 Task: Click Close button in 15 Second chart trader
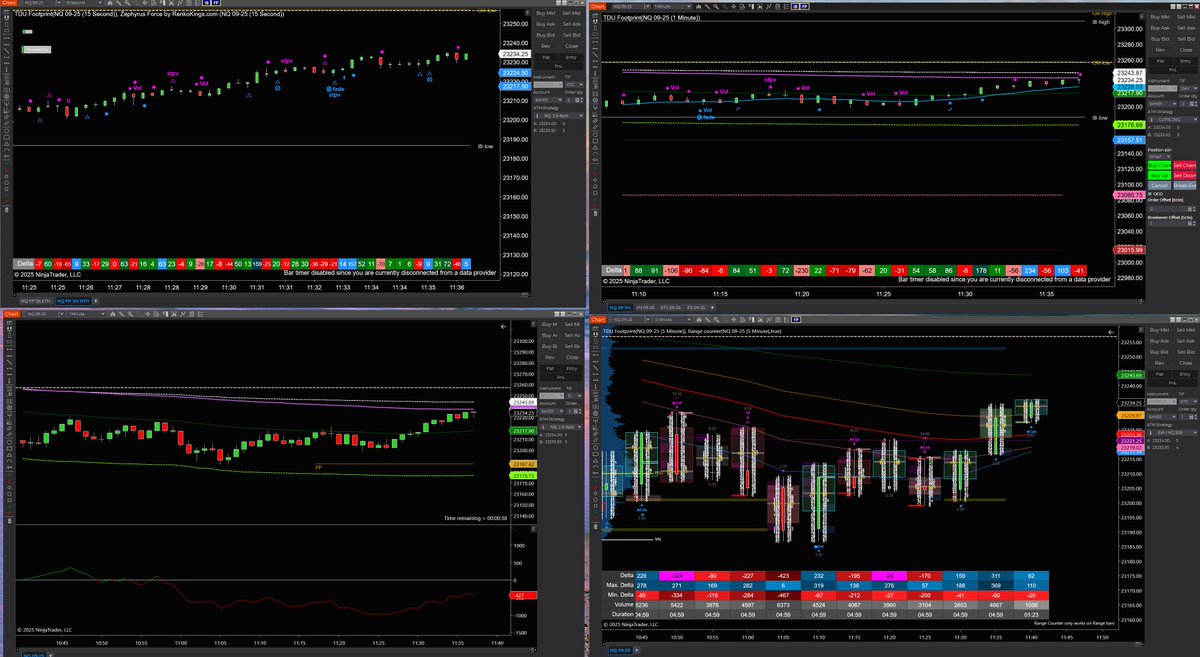[x=571, y=46]
